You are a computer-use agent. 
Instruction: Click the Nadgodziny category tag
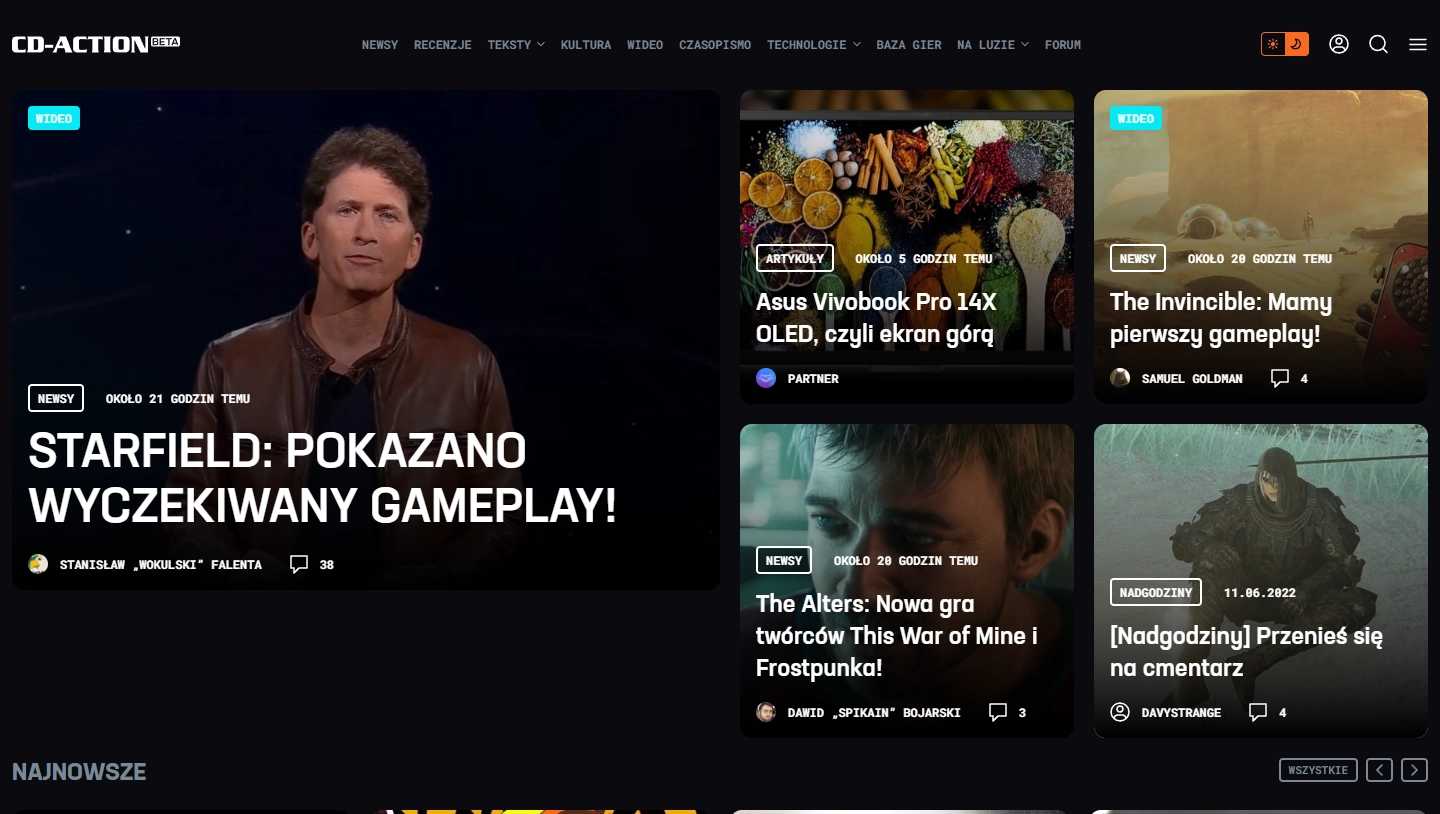1156,592
